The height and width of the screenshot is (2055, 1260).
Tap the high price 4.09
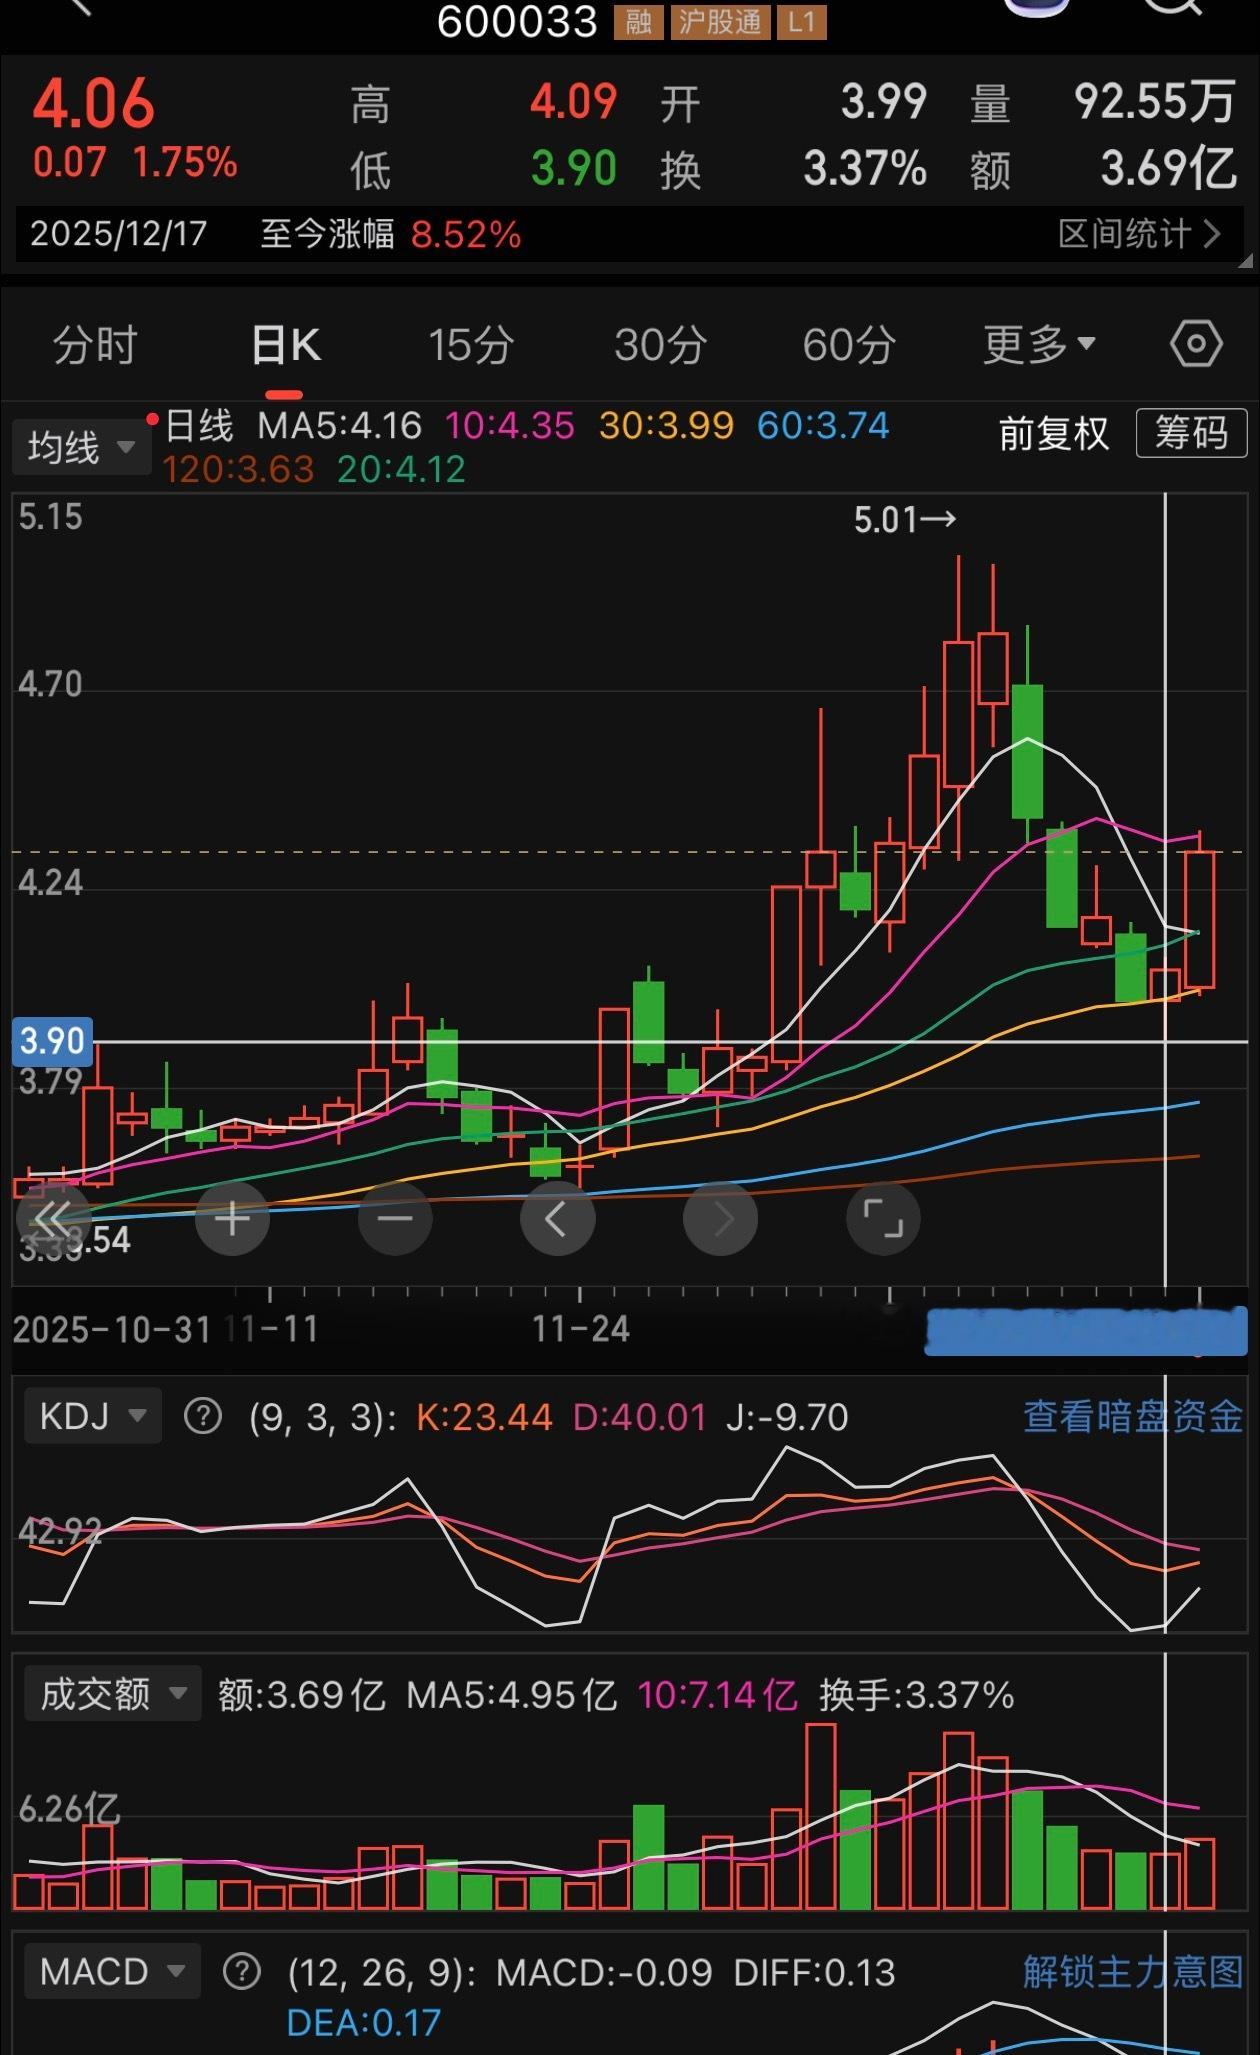(574, 102)
